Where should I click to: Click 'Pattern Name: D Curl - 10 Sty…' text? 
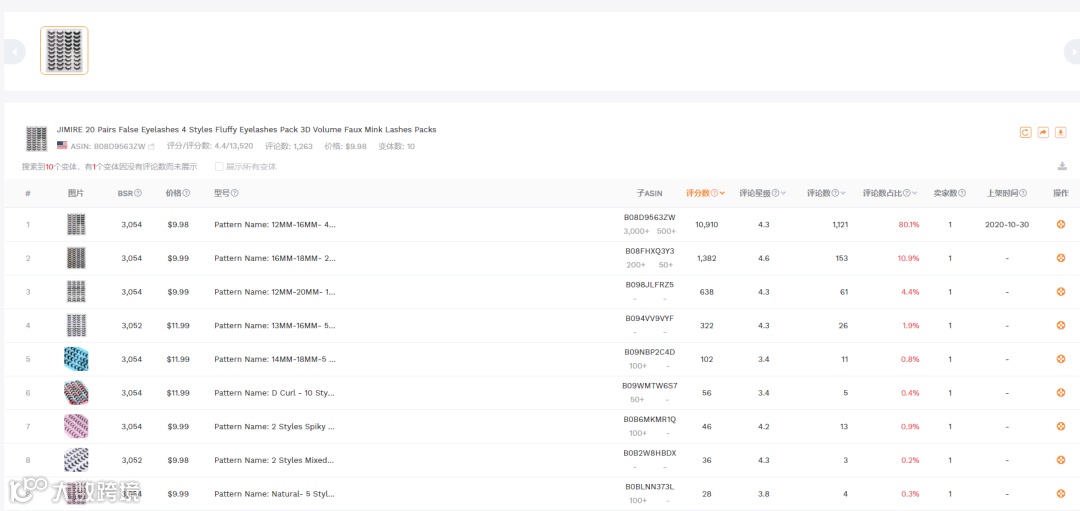pyautogui.click(x=274, y=393)
